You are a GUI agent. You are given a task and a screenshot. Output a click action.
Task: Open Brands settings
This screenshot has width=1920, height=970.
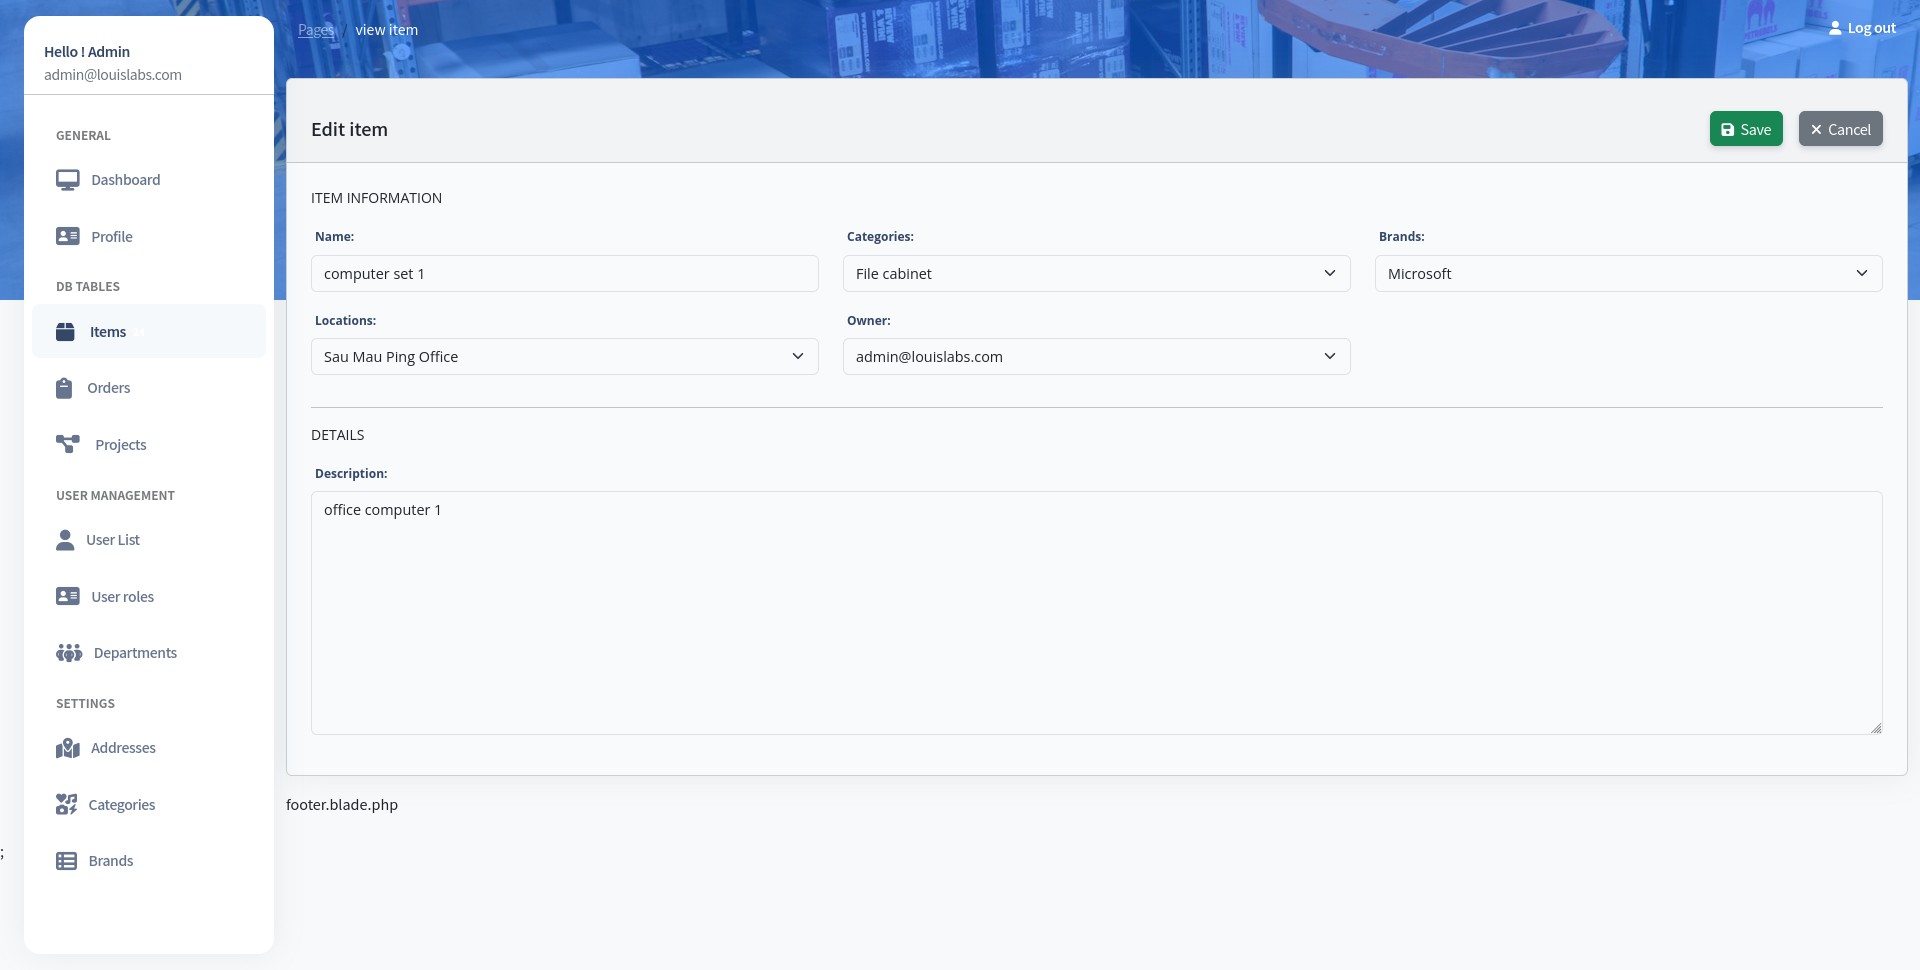point(149,861)
